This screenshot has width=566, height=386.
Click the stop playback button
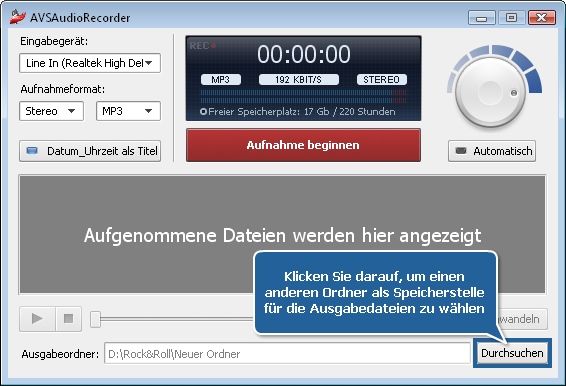pos(69,319)
